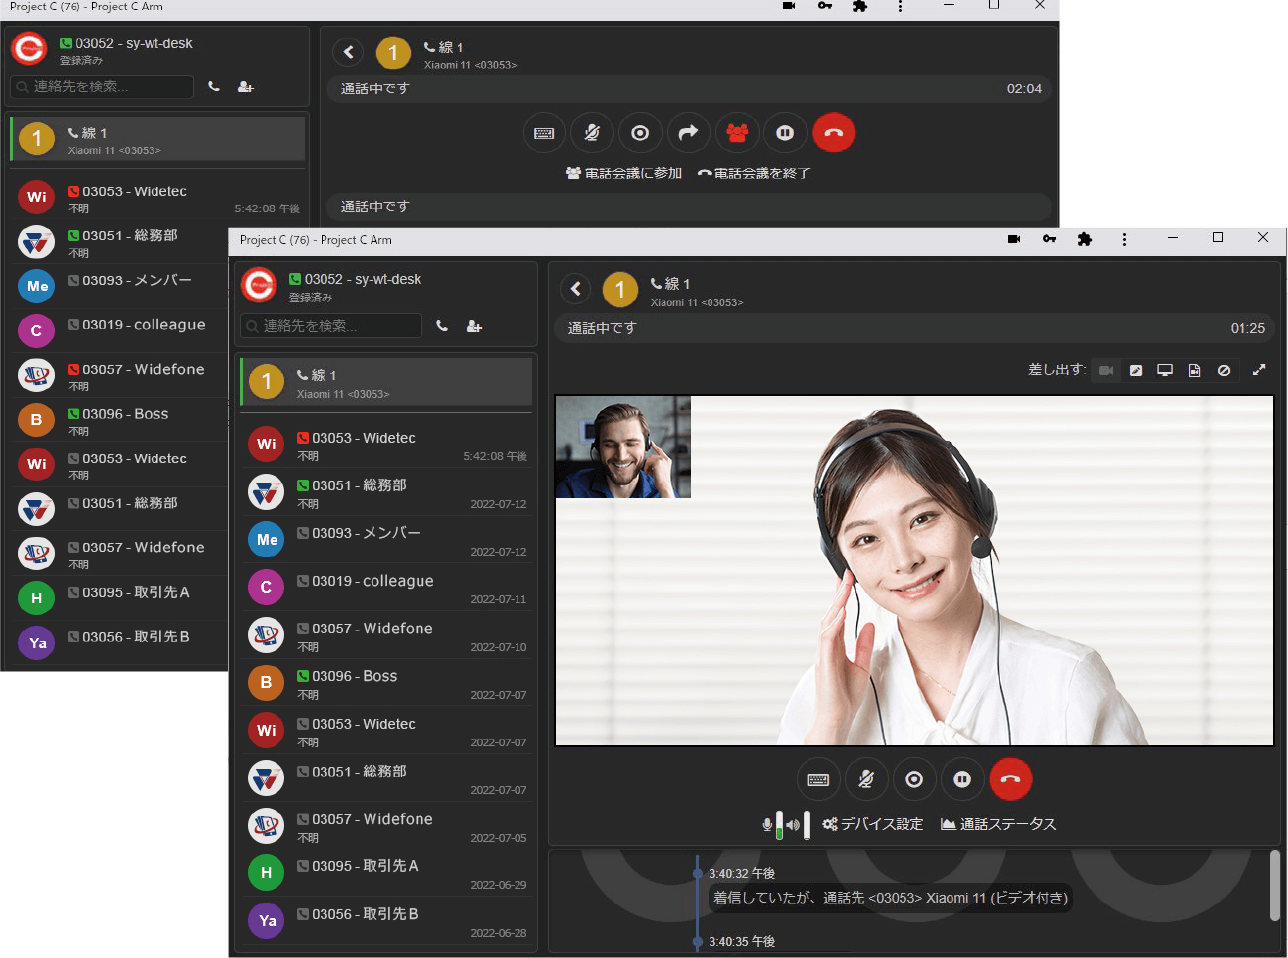Click the self-view video thumbnail of the man
The width and height of the screenshot is (1288, 958).
(623, 447)
